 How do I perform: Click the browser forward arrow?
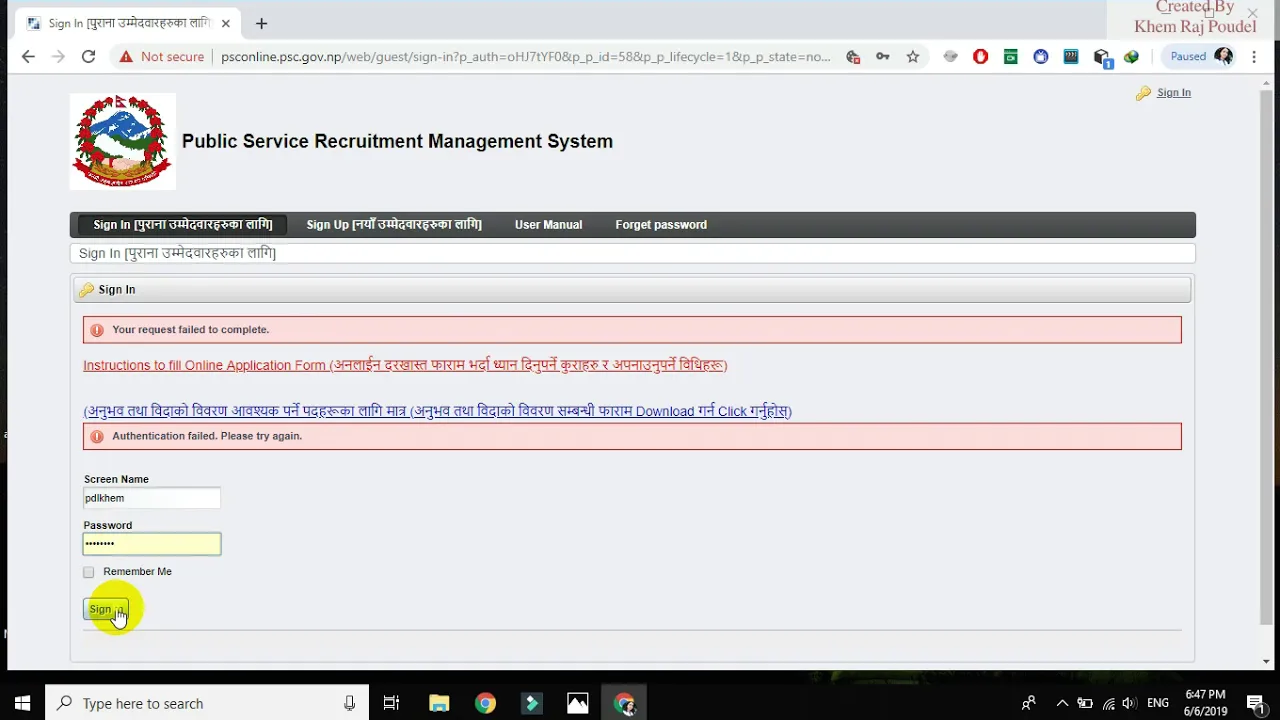click(58, 57)
